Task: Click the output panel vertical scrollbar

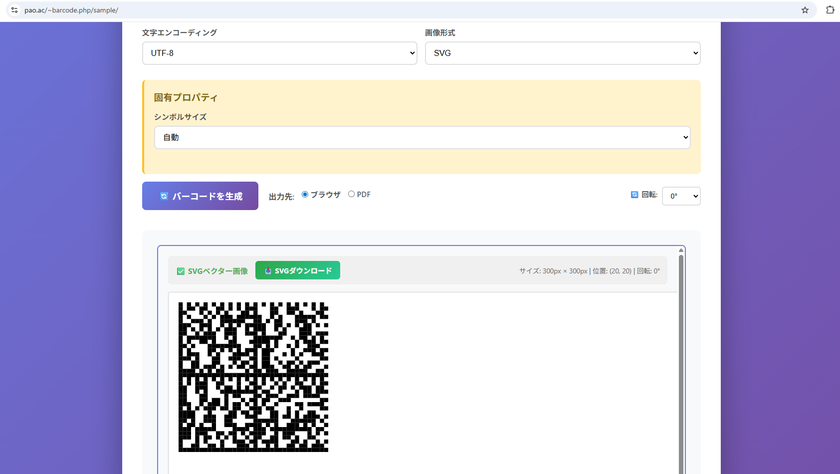Action: coord(682,360)
